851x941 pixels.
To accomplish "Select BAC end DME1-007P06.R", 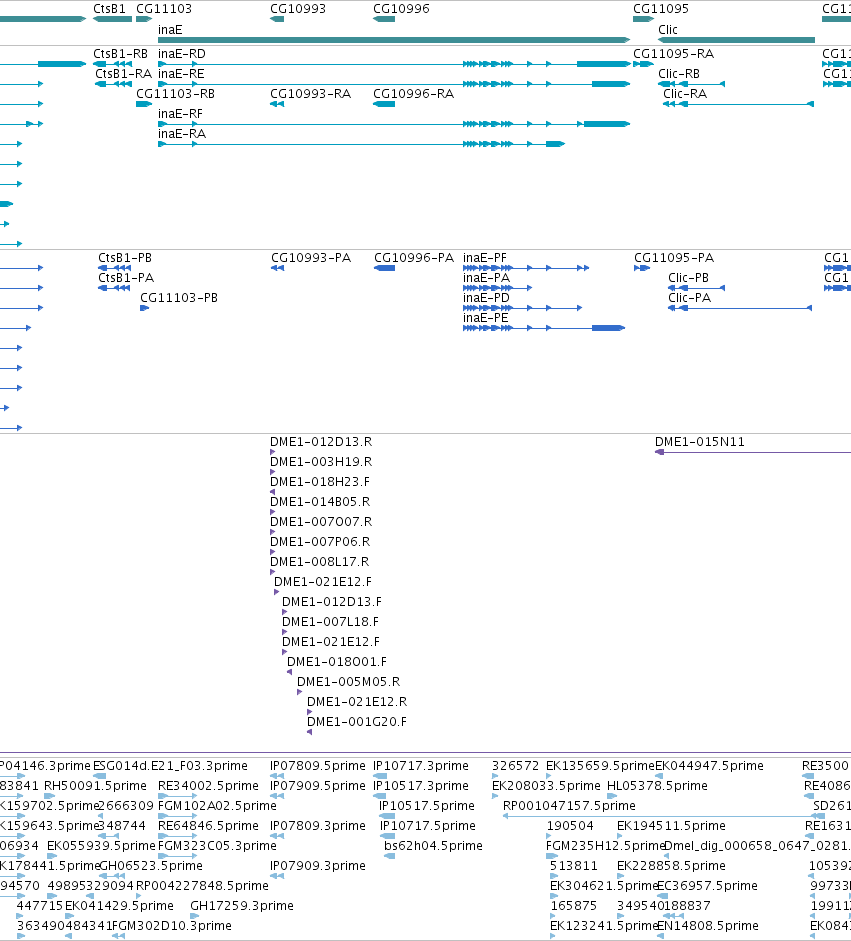I will tap(272, 552).
